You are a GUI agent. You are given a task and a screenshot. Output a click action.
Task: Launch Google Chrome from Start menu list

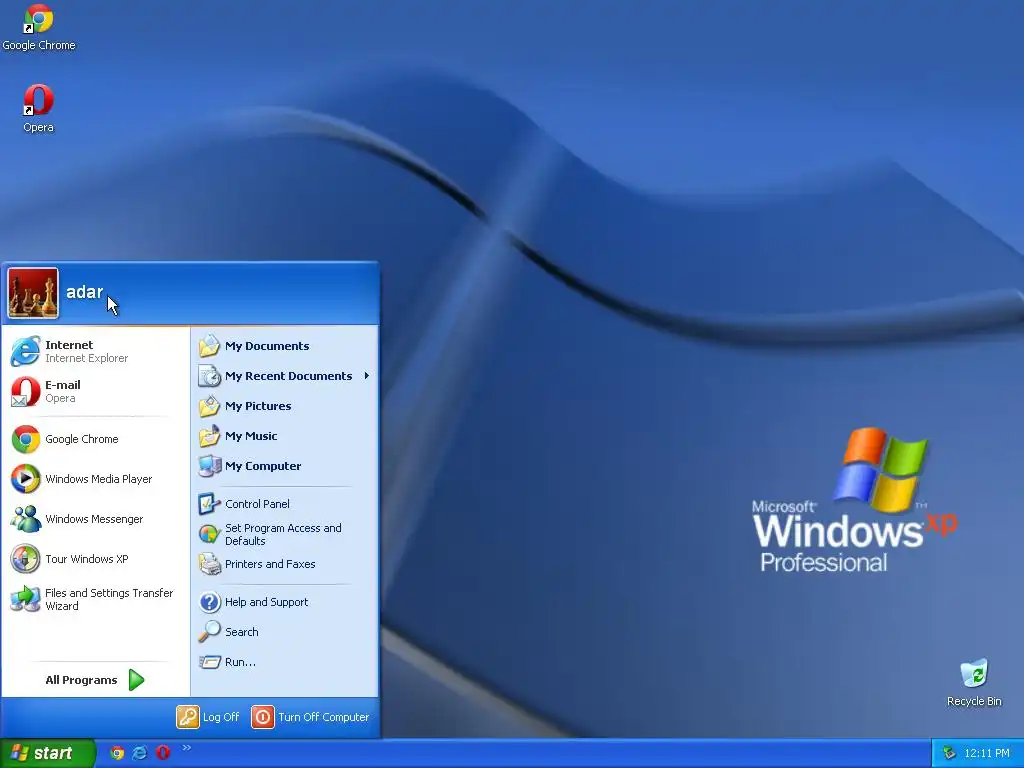click(26, 439)
